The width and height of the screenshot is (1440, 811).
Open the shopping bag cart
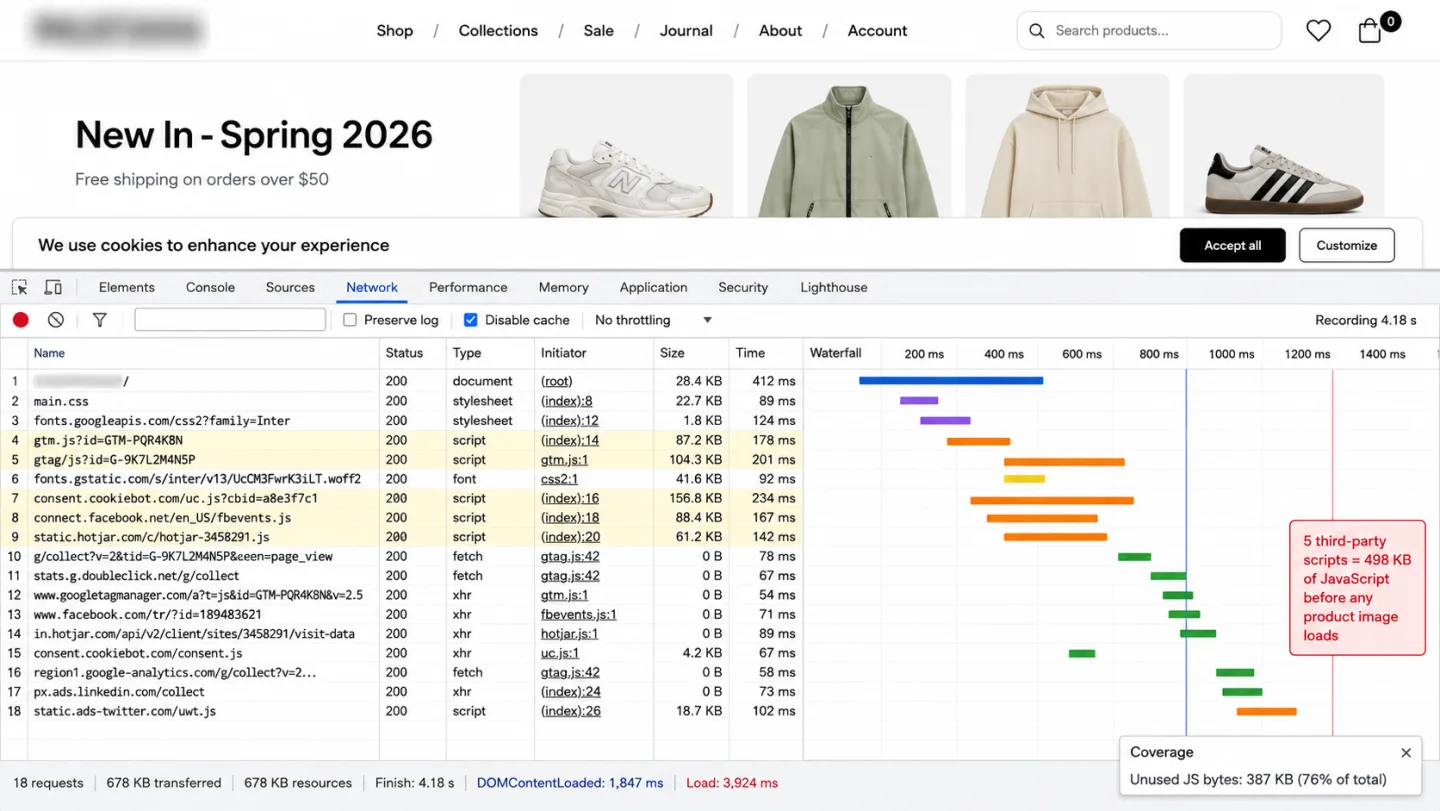1369,31
